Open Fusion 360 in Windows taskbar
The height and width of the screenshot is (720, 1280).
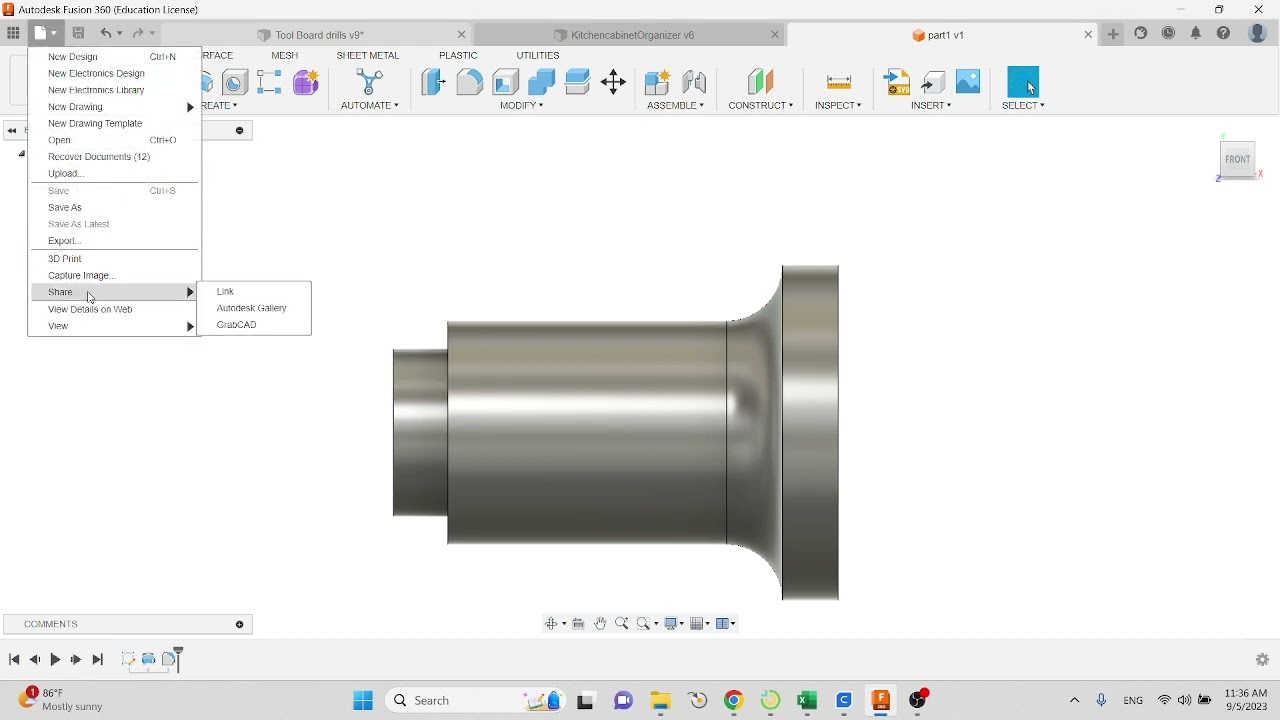pyautogui.click(x=882, y=701)
